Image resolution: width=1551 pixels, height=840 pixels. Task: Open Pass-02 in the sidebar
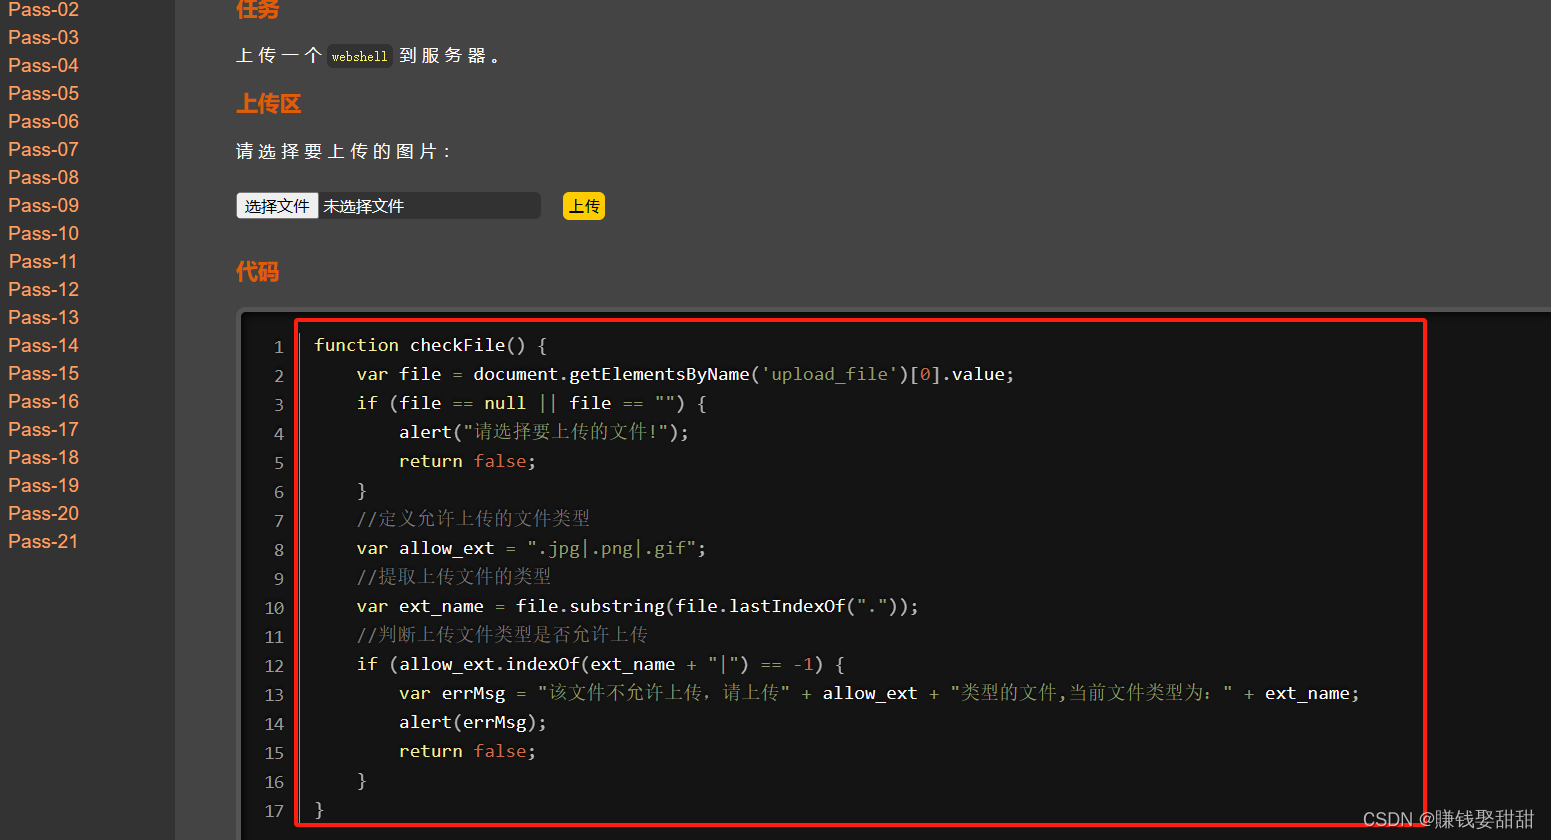click(44, 10)
